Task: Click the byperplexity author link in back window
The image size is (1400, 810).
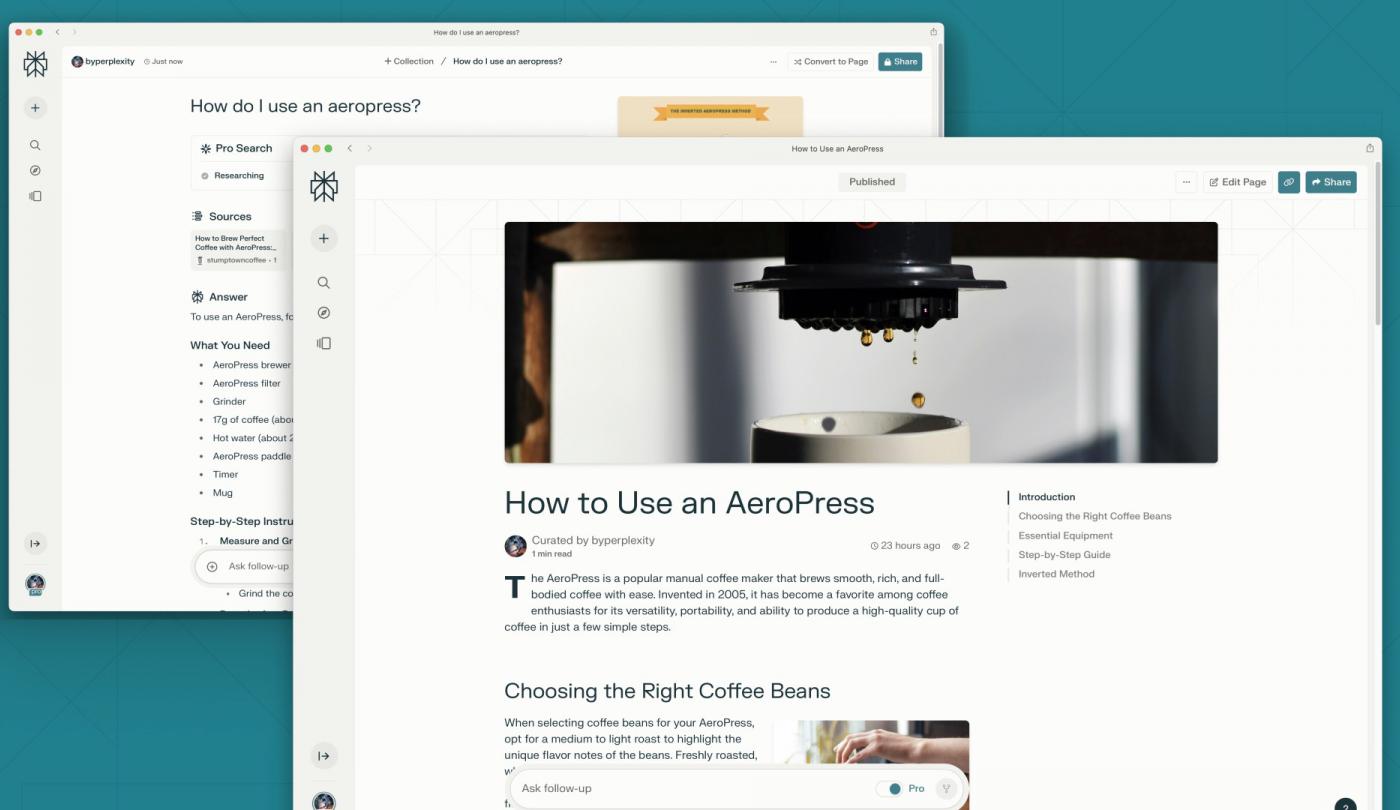Action: (103, 61)
